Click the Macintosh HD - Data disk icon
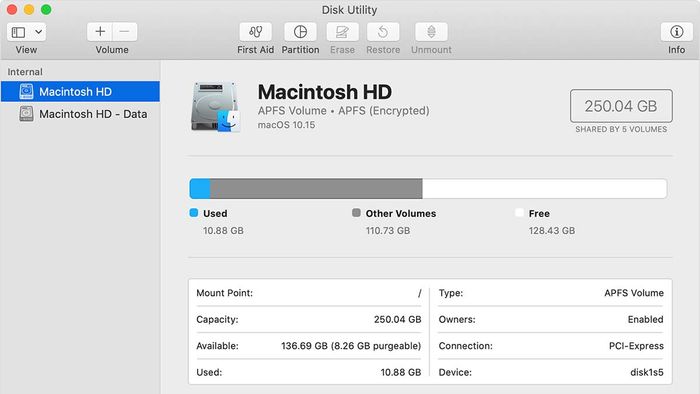Screen dimensions: 700x394 tap(26, 114)
